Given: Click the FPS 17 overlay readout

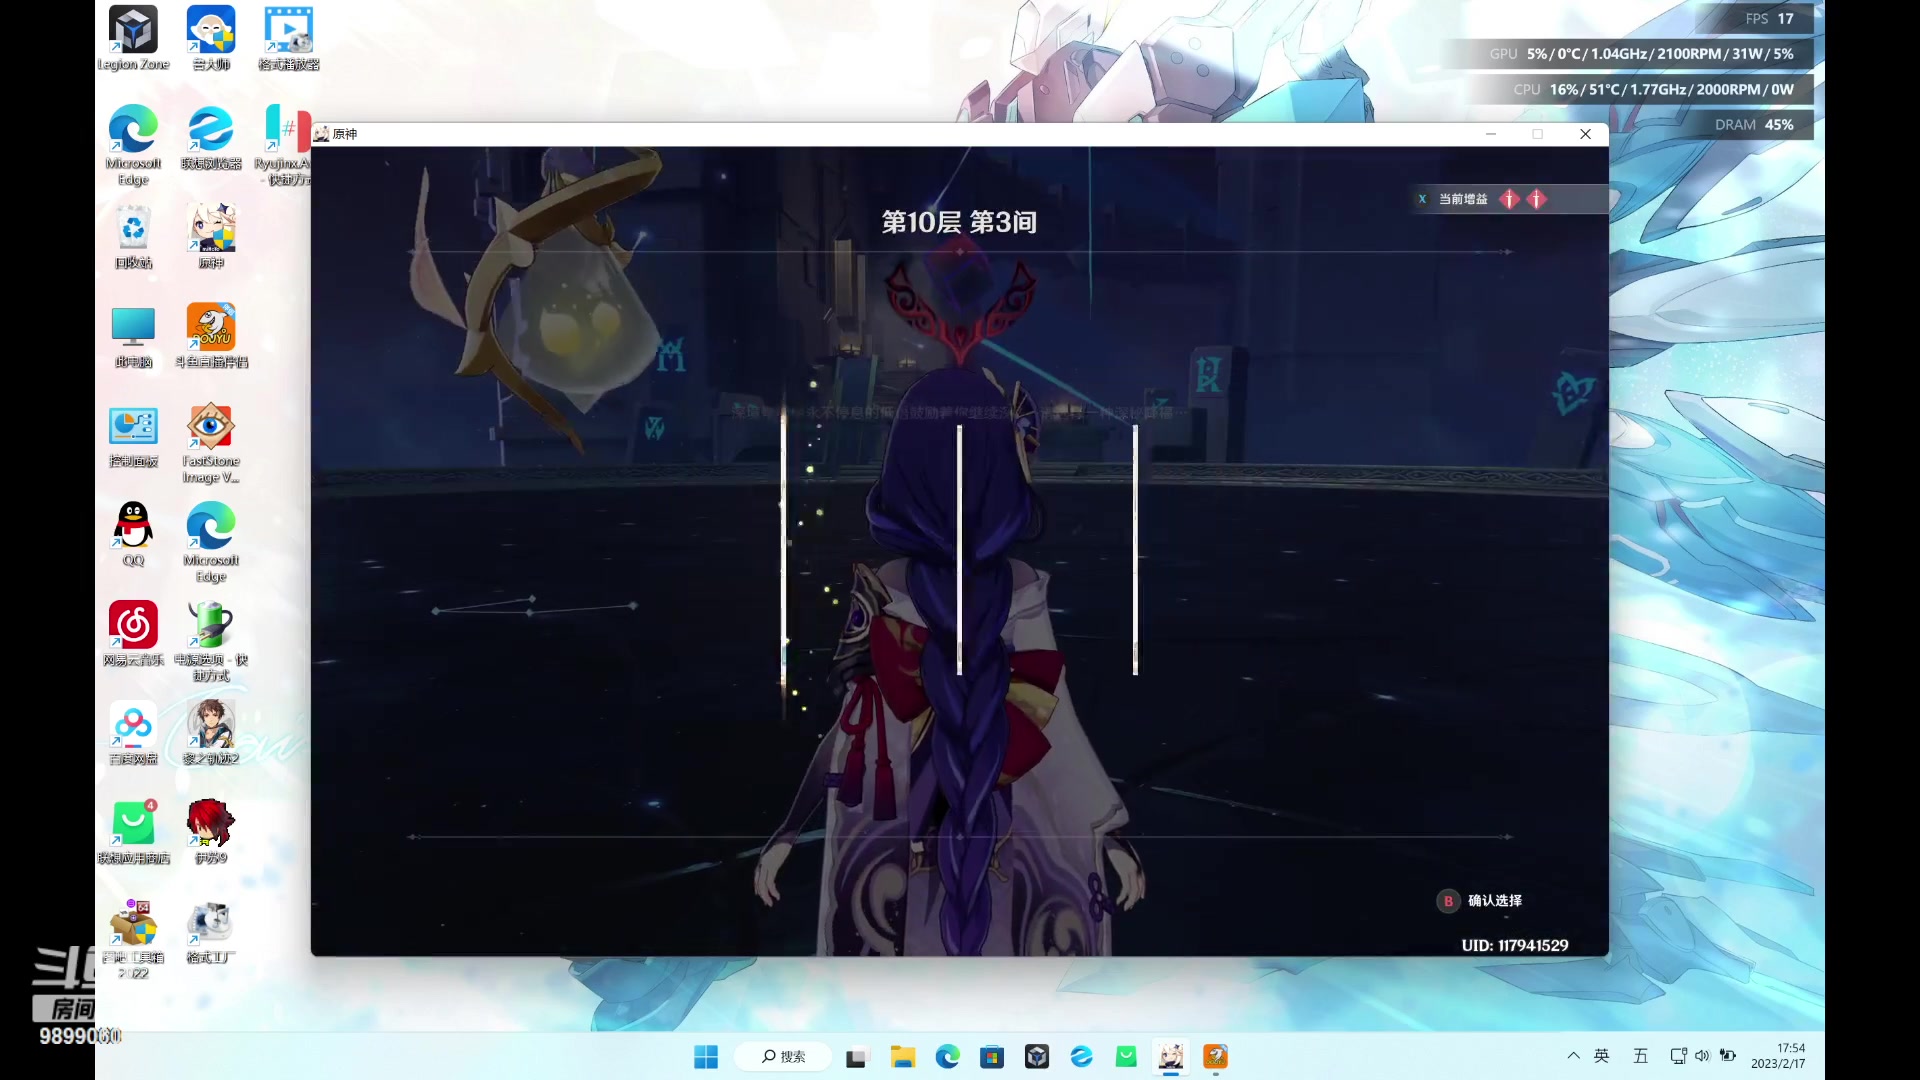Looking at the screenshot, I should click(x=1769, y=19).
